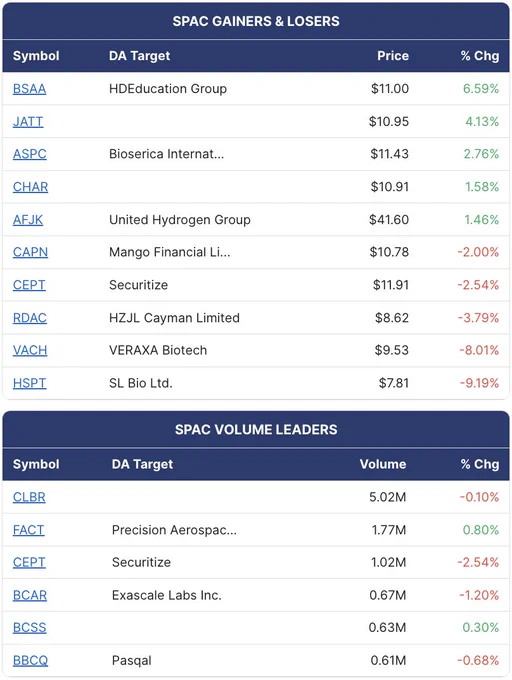The image size is (512, 680).
Task: Open the BCAR symbol link
Action: coord(30,595)
